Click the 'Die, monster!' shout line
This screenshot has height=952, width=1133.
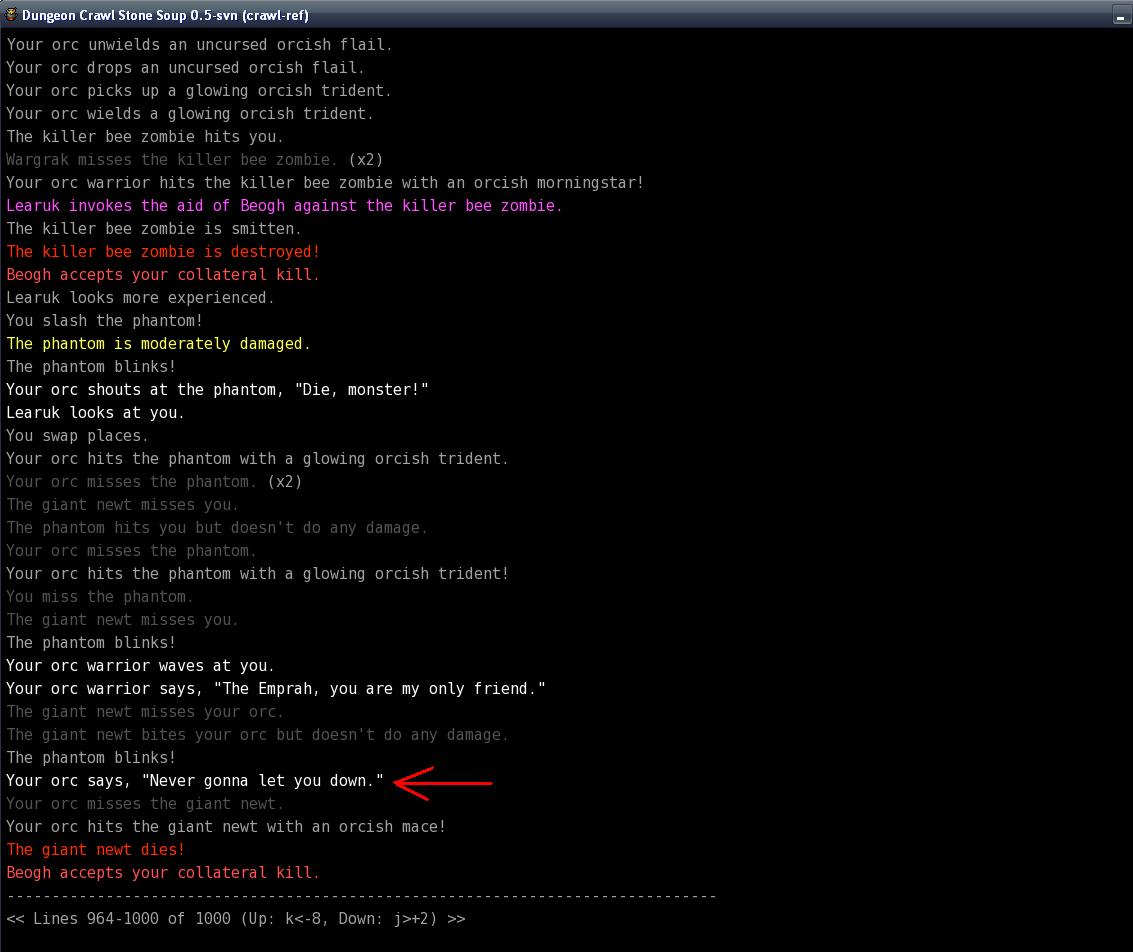pyautogui.click(x=217, y=390)
